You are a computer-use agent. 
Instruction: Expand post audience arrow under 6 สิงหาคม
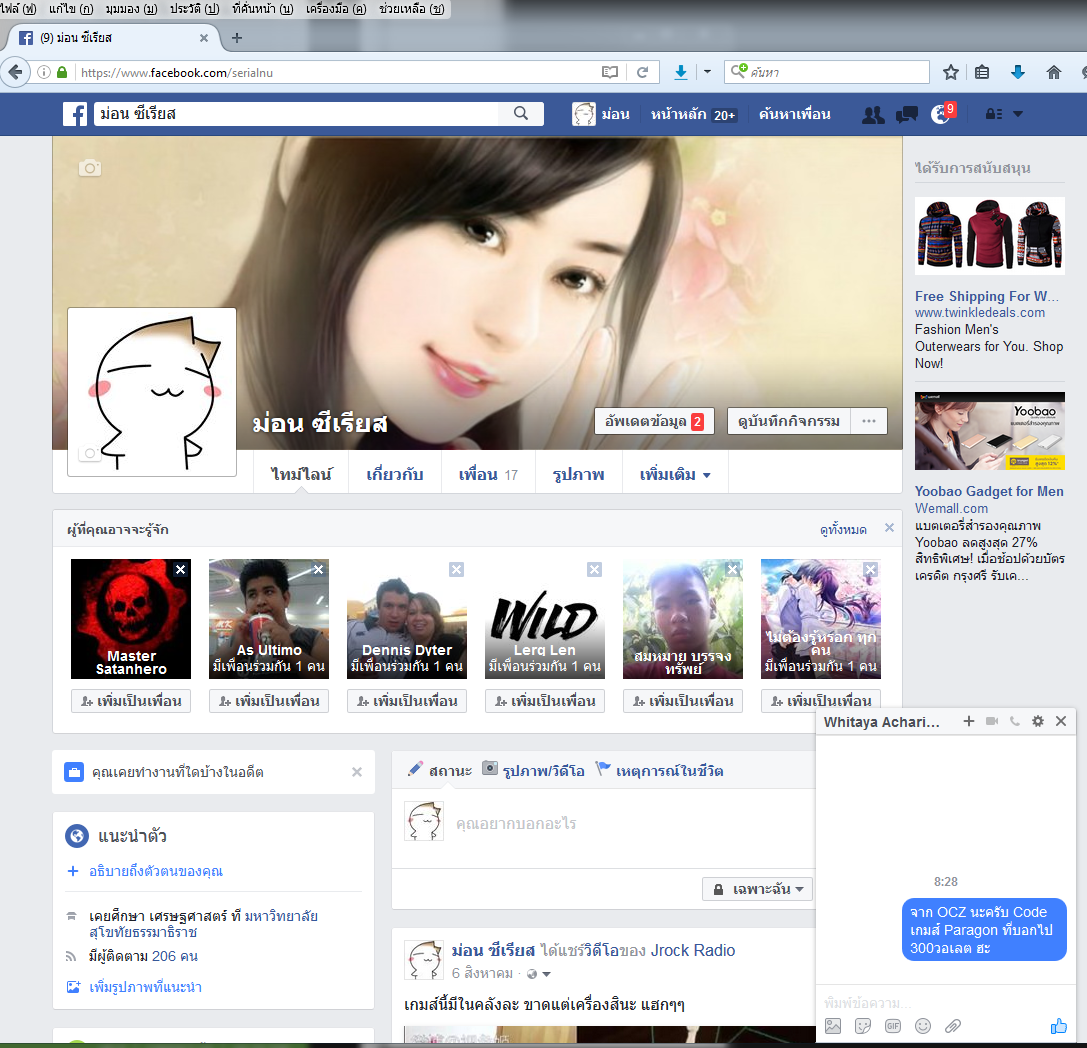pos(546,975)
